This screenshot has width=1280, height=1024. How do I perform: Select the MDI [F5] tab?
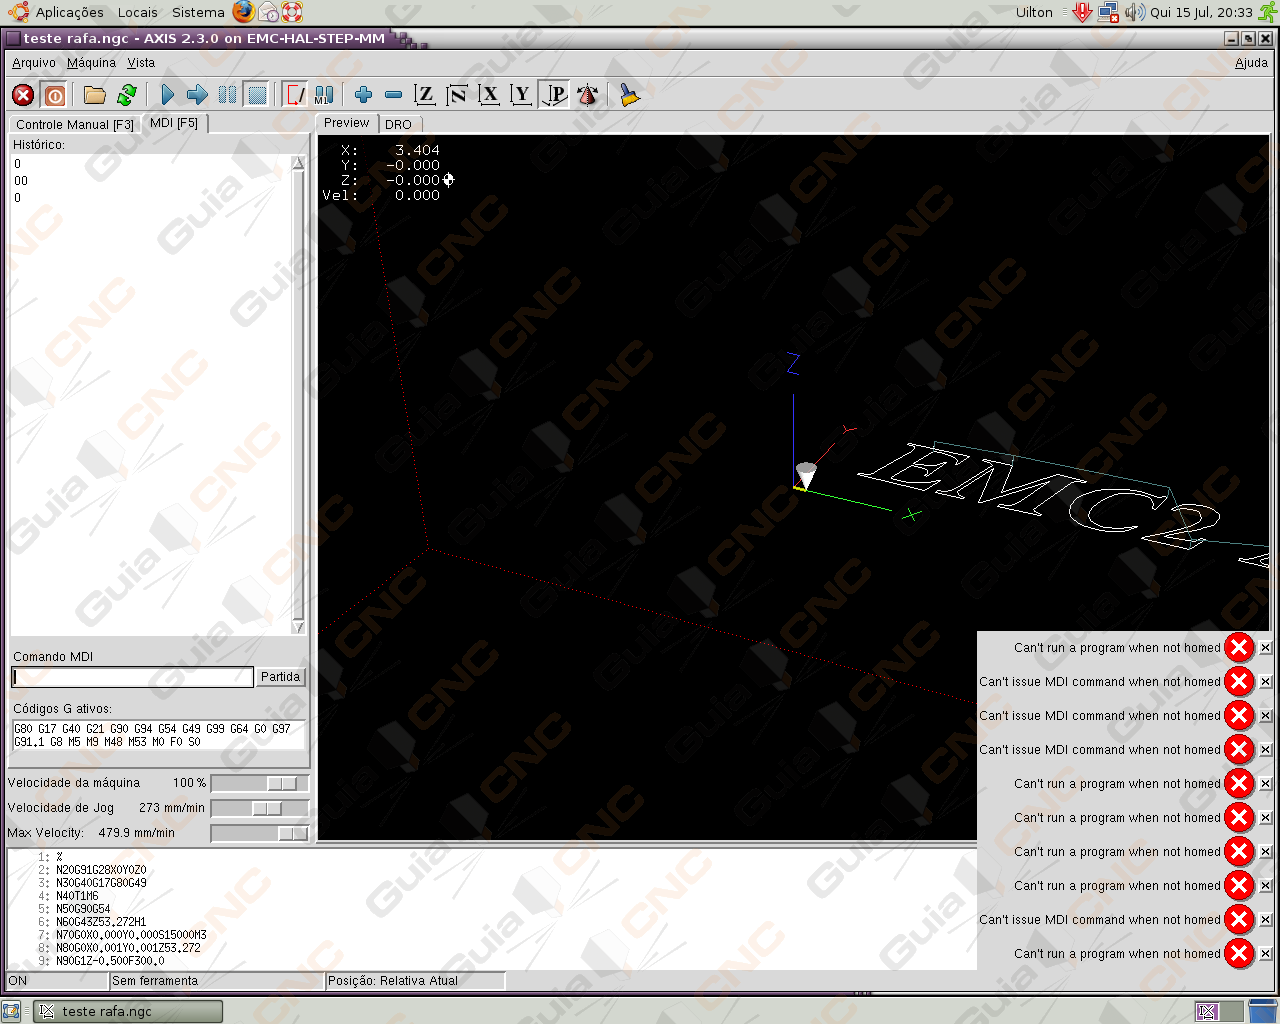coord(174,123)
